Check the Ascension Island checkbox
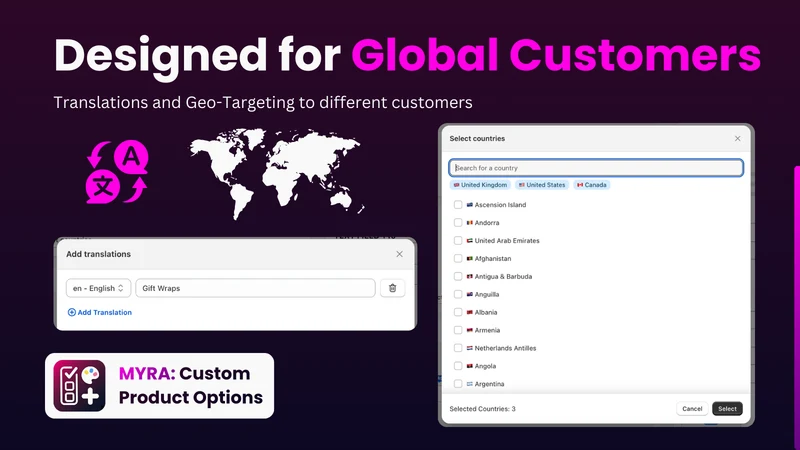The height and width of the screenshot is (450, 800). [x=458, y=205]
